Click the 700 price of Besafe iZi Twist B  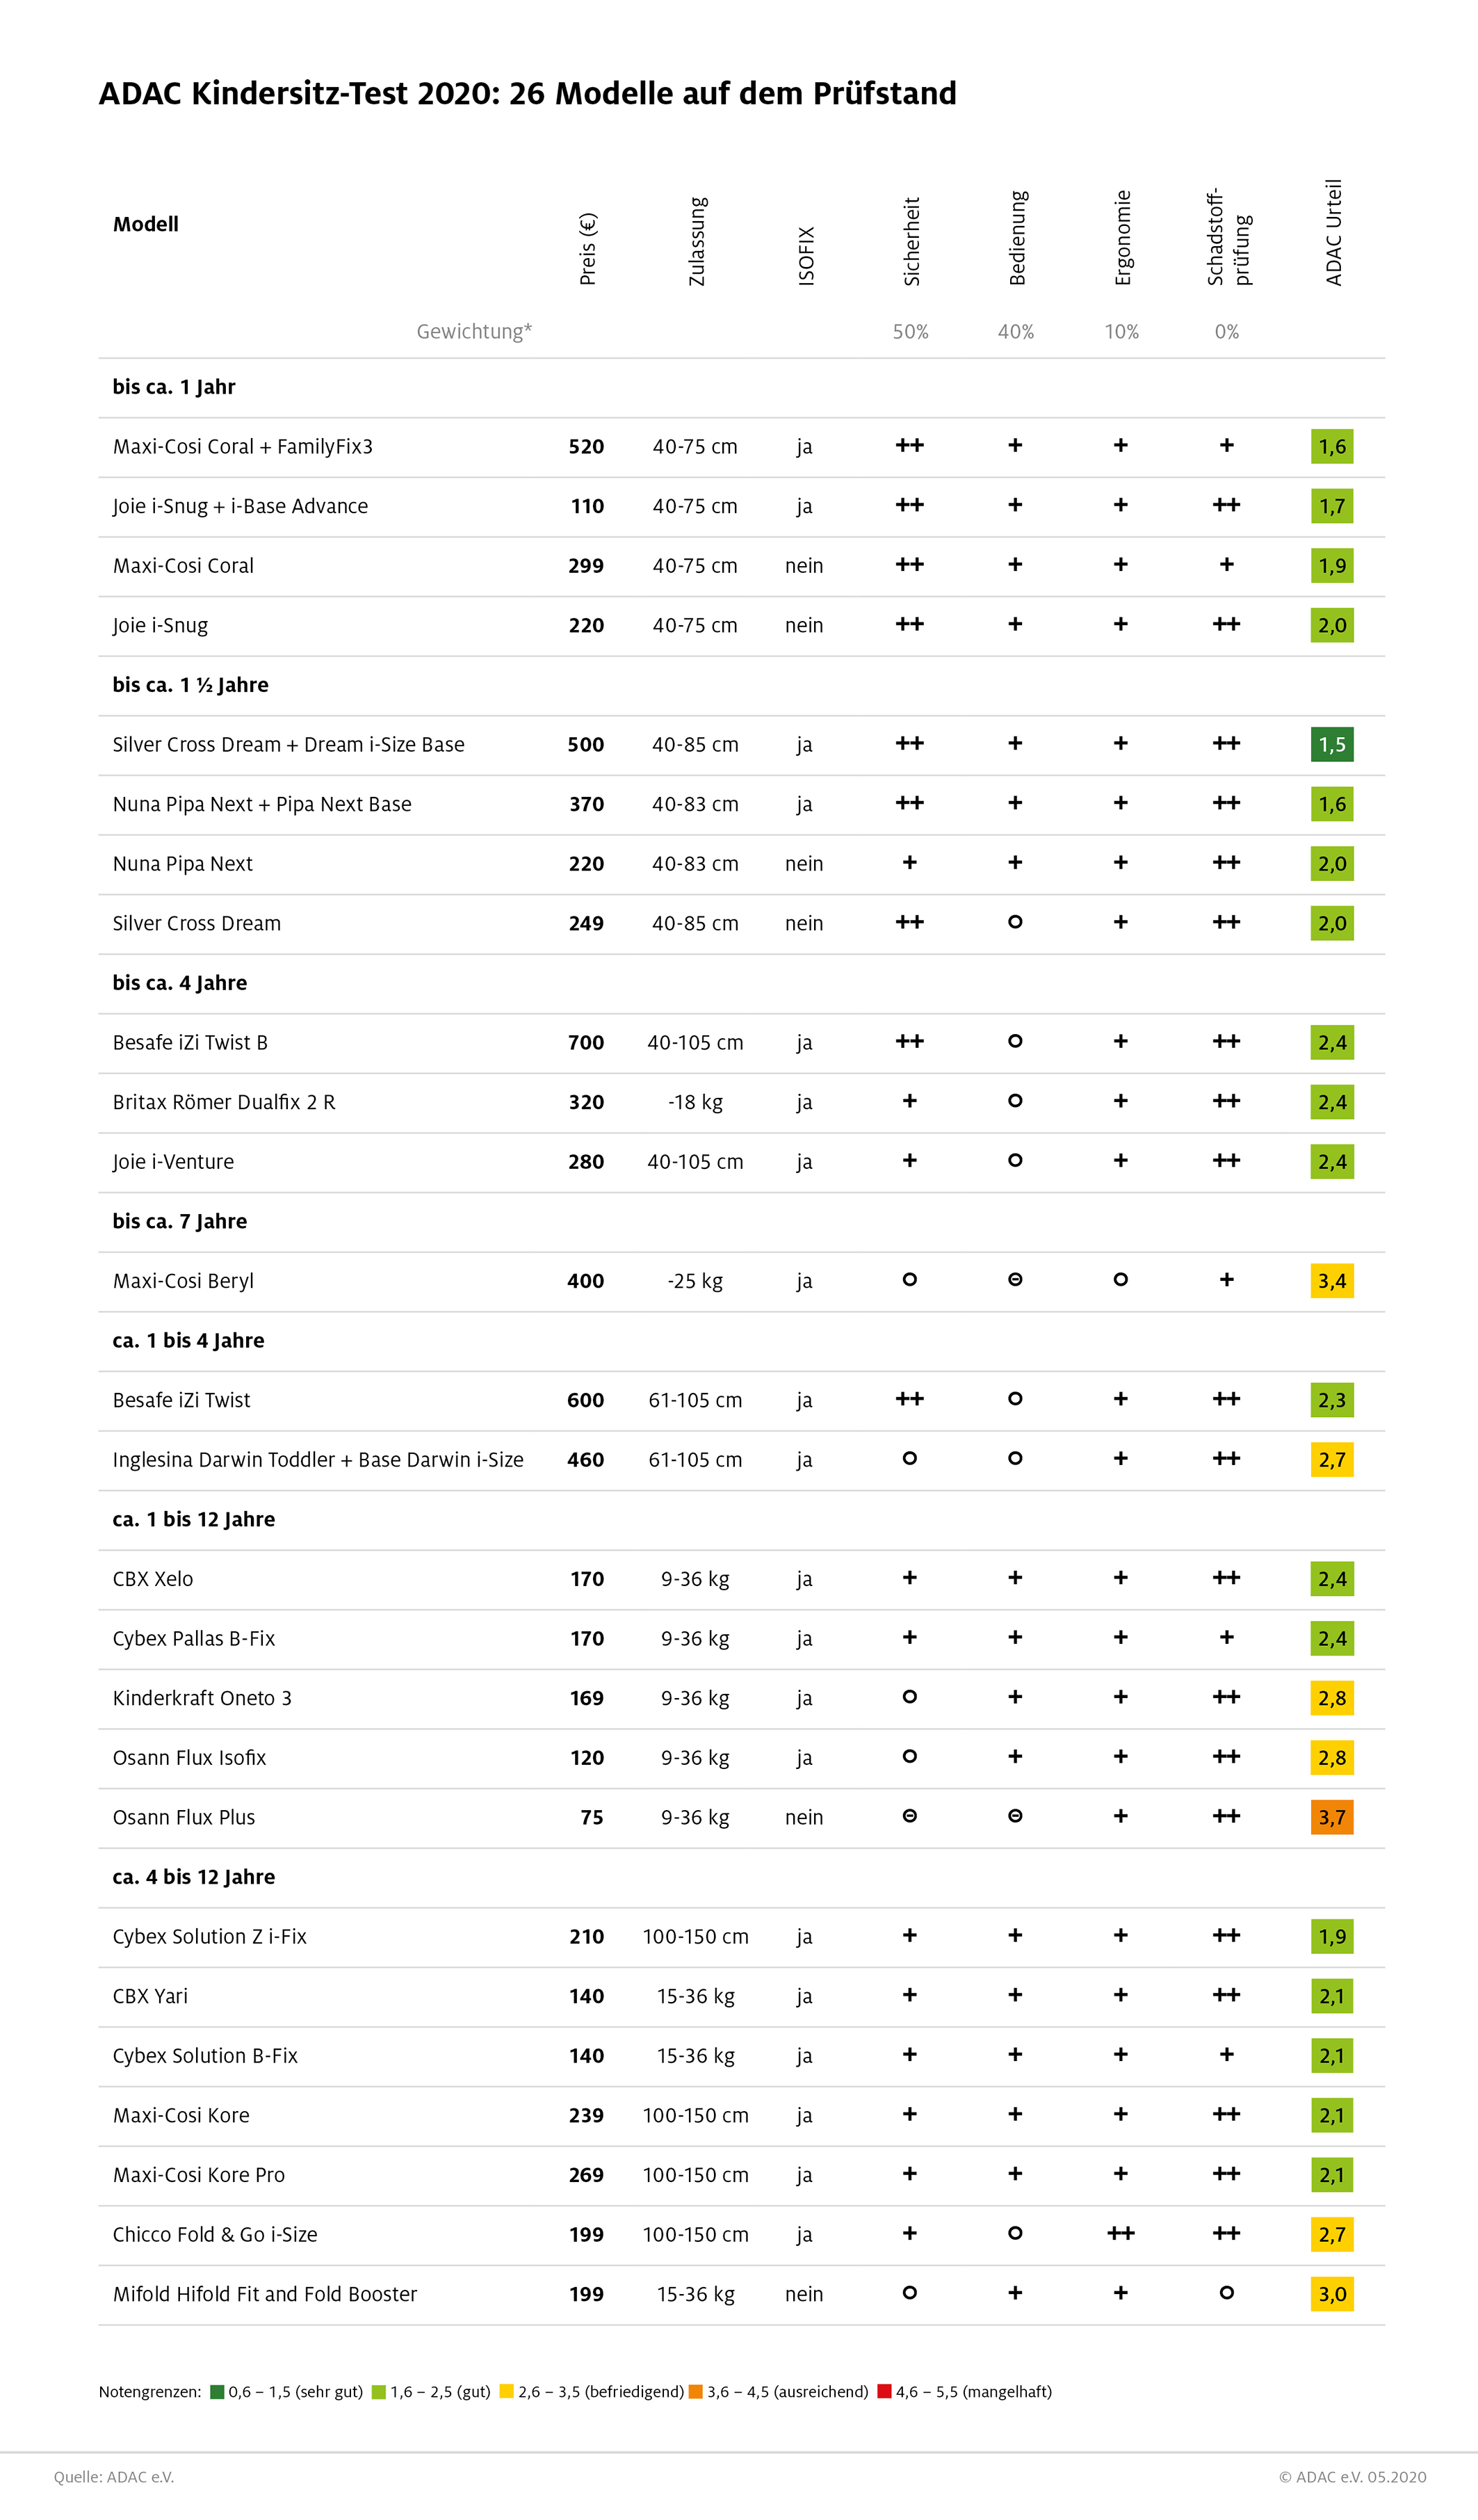point(586,1043)
